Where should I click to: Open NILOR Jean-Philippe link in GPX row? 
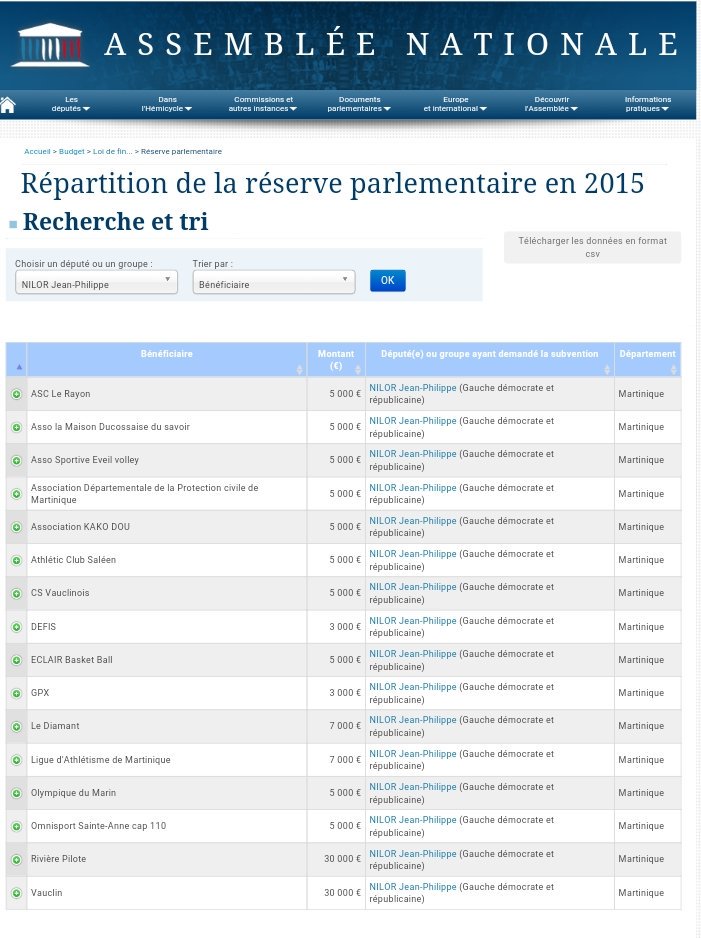click(x=413, y=687)
